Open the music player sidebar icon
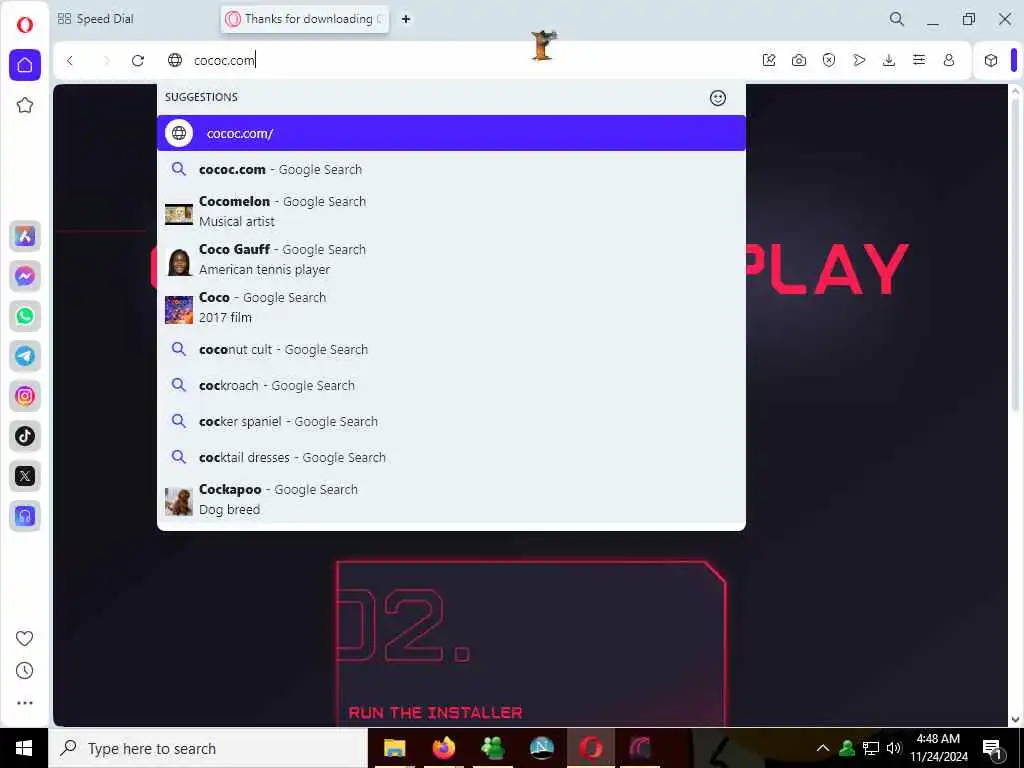The image size is (1024, 768). [25, 516]
